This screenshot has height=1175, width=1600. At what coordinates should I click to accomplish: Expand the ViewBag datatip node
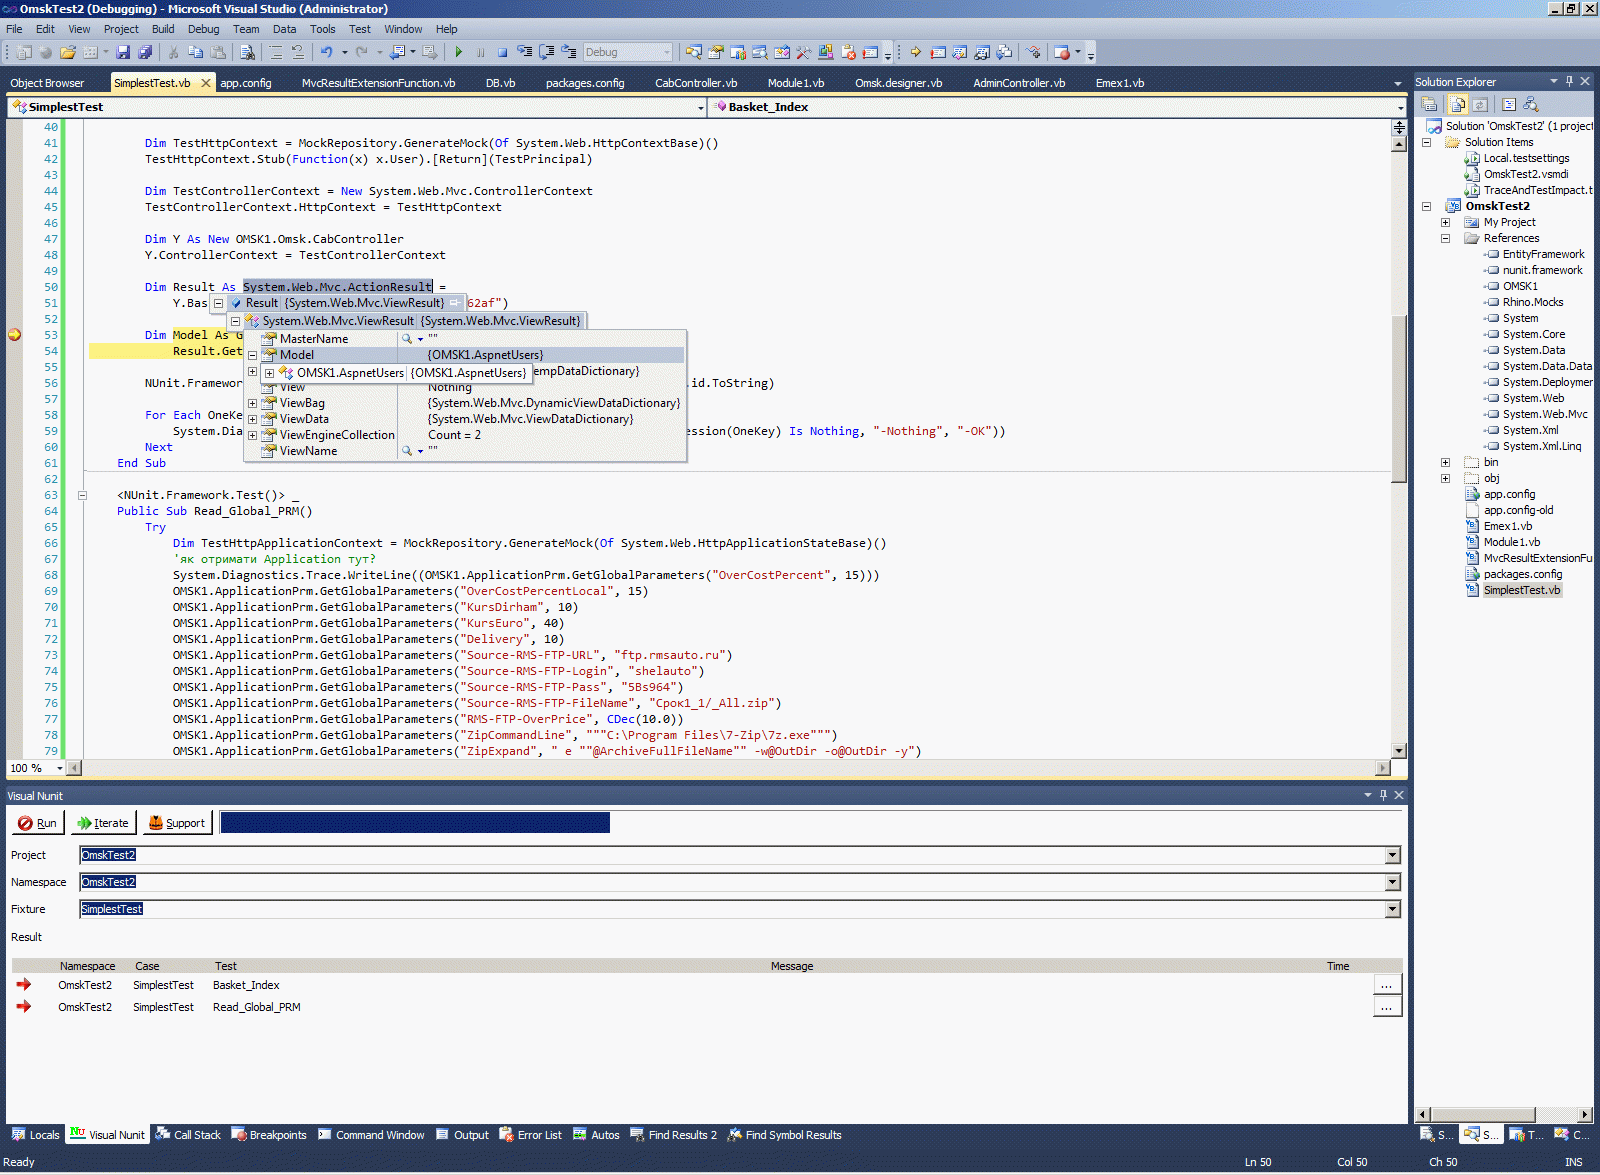point(252,403)
